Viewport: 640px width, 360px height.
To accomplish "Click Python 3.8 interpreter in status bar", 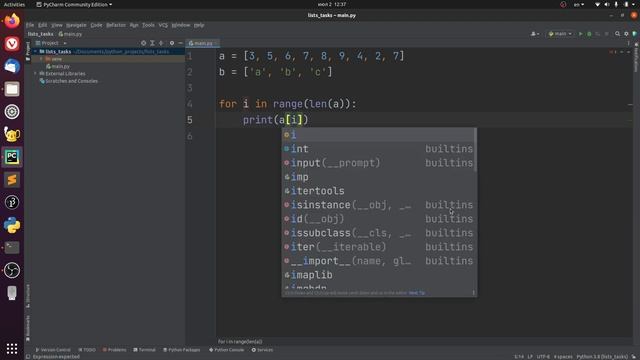I will (602, 357).
